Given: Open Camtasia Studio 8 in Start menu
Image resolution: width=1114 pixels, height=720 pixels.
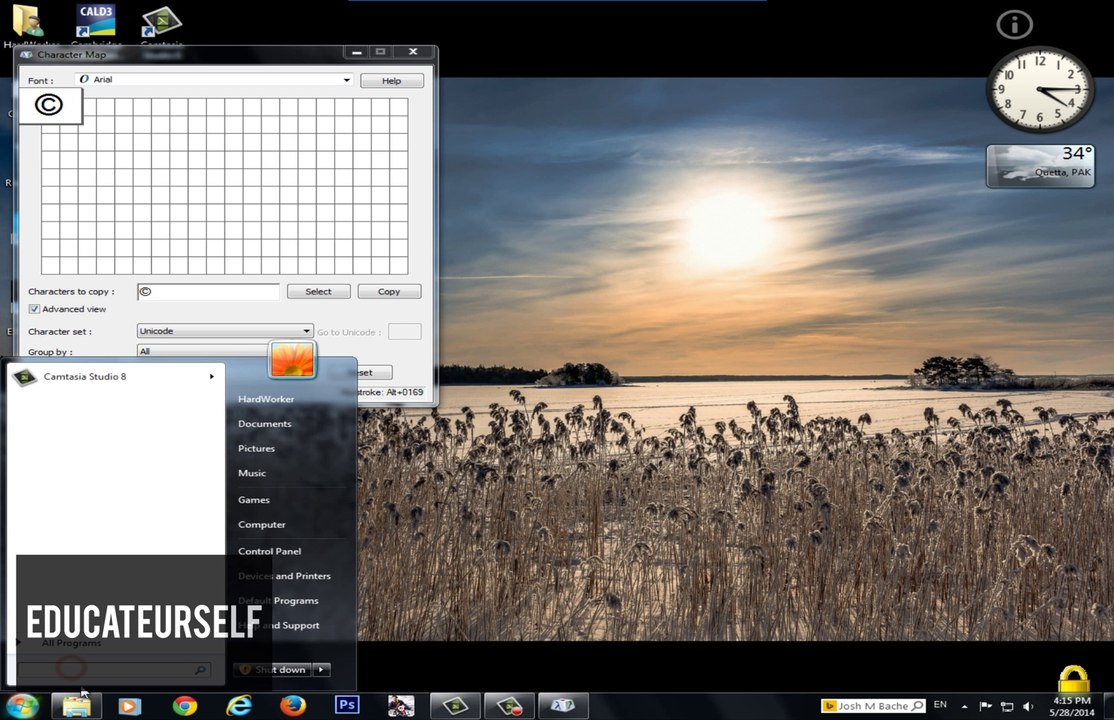Looking at the screenshot, I should 115,377.
